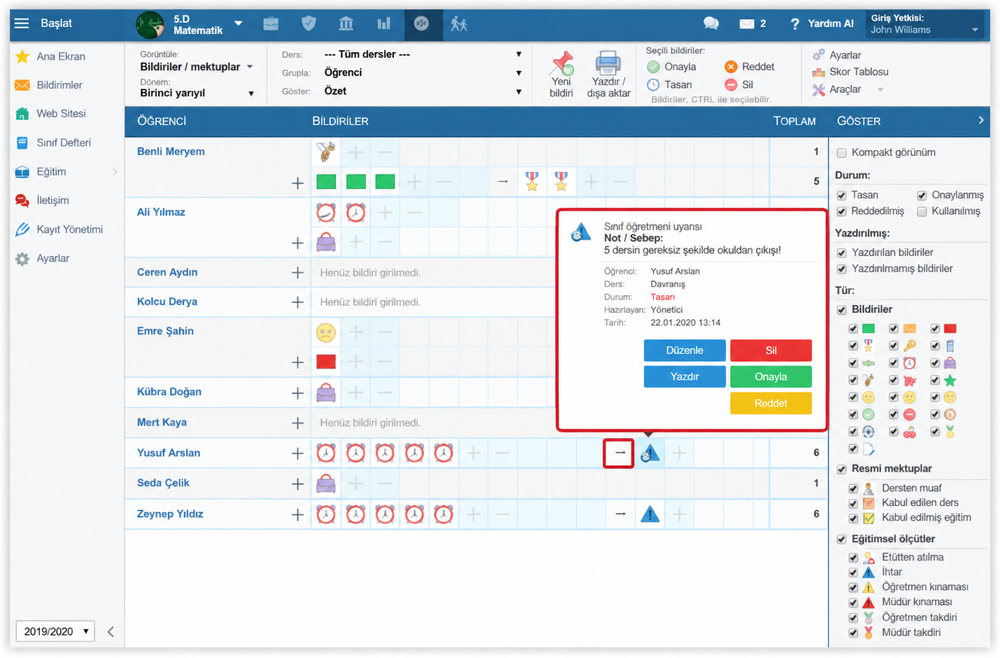1000x658 pixels.
Task: Click the green Onayla button in popup
Action: 770,377
